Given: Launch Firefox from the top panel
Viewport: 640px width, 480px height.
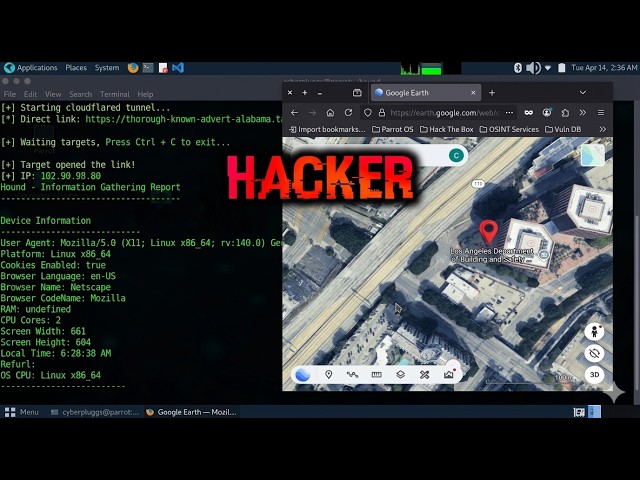Looking at the screenshot, I should 133,68.
